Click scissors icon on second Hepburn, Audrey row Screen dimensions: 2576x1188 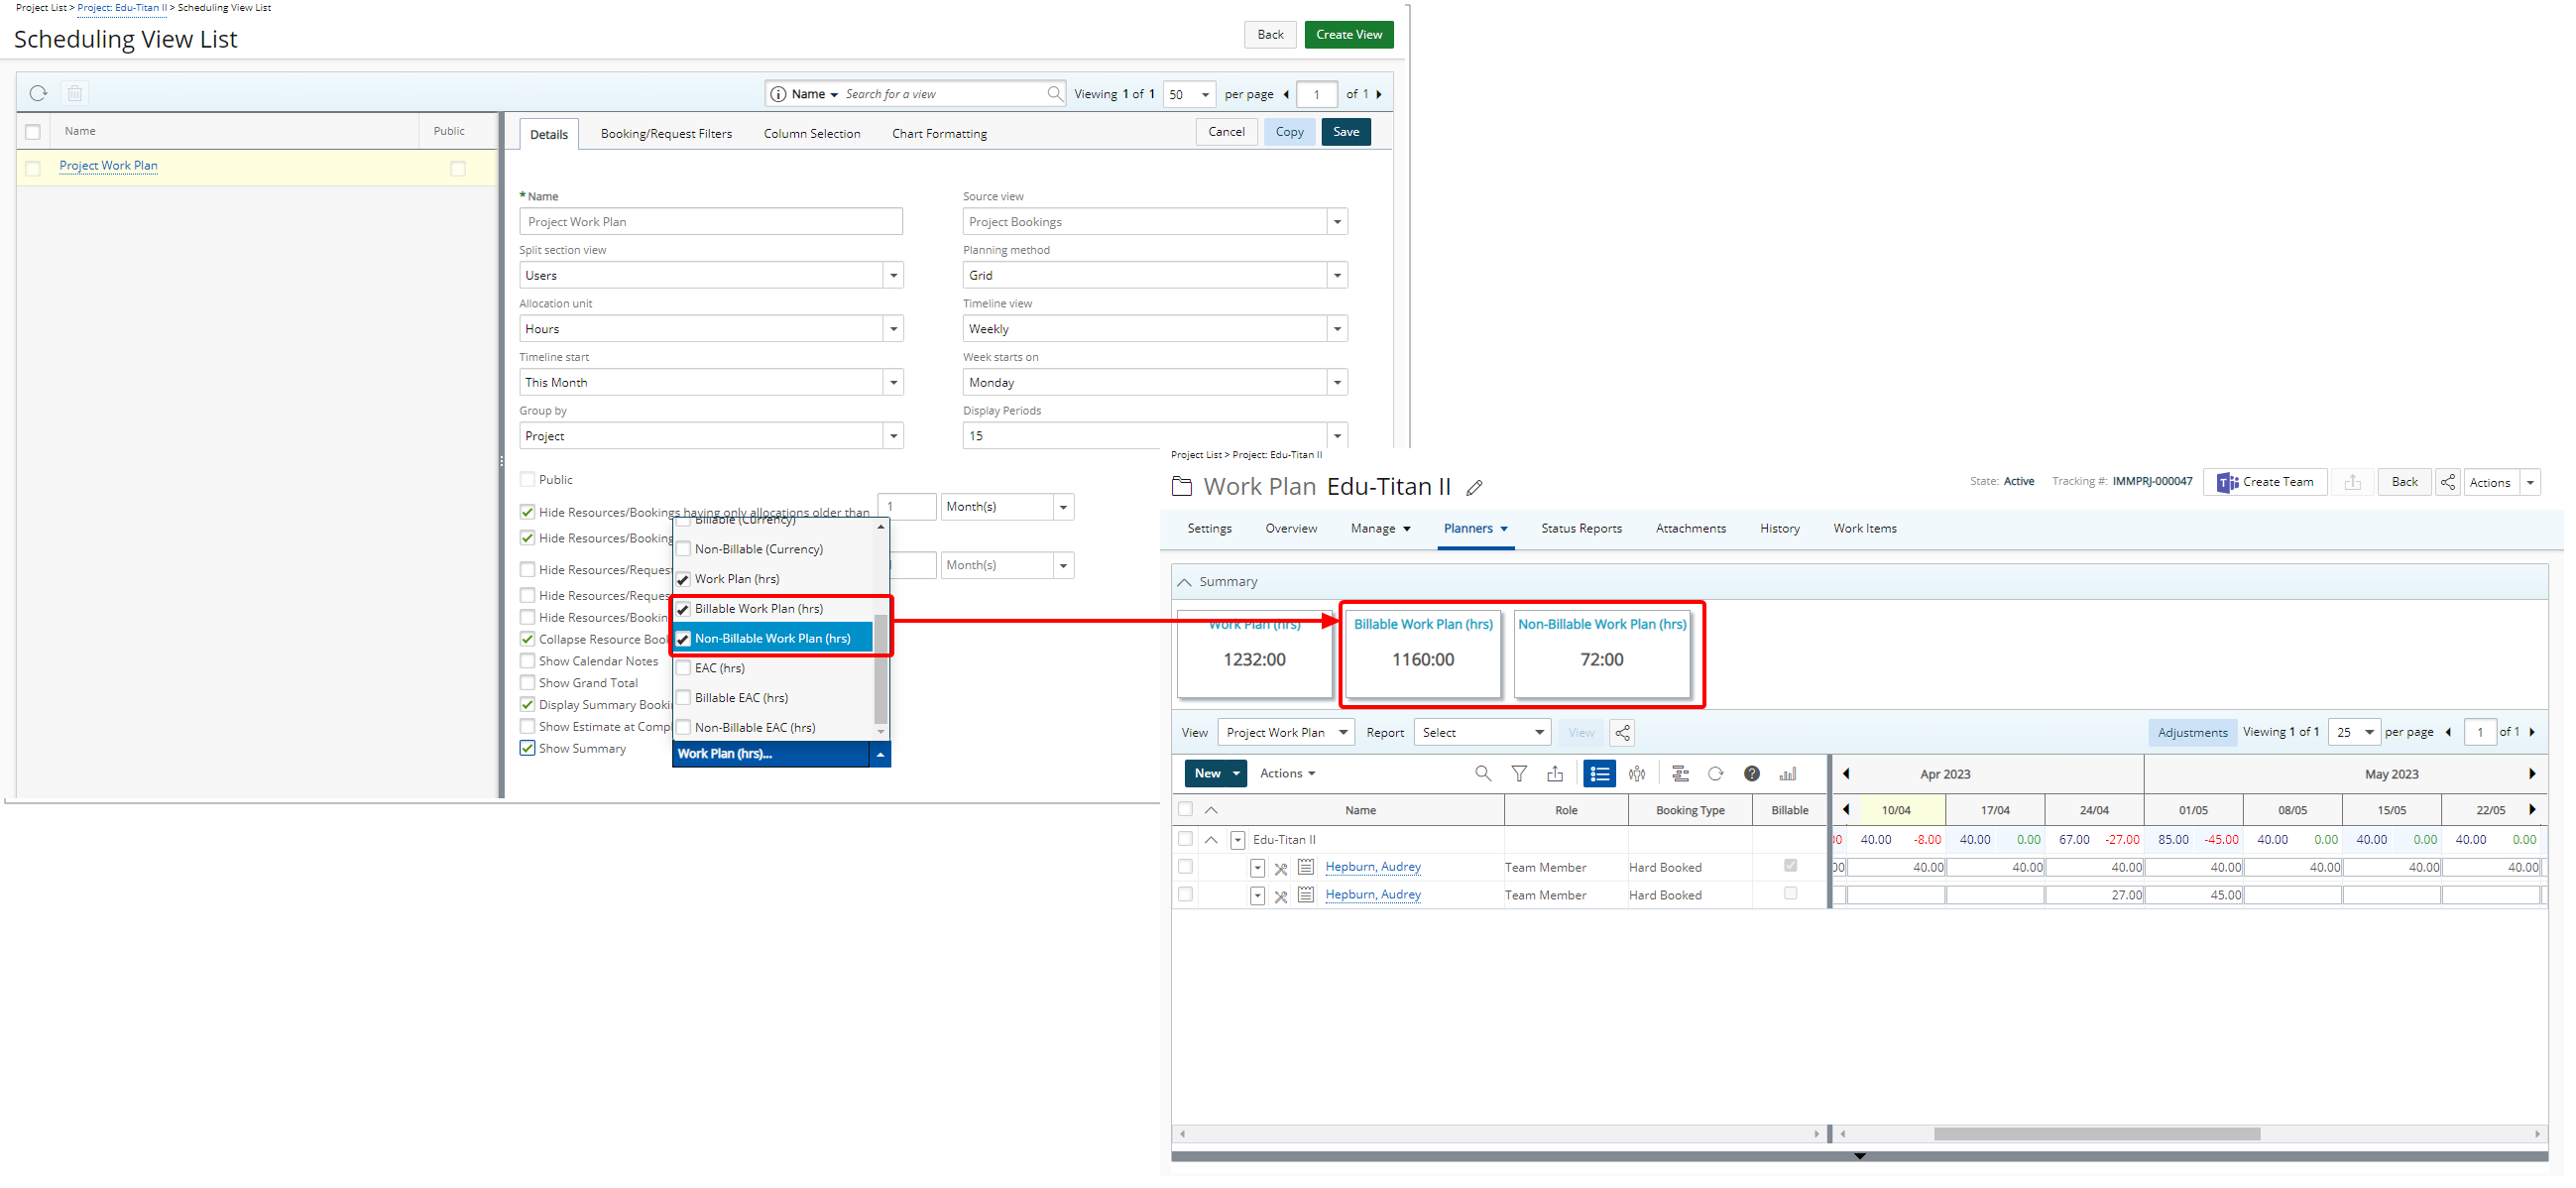1281,896
